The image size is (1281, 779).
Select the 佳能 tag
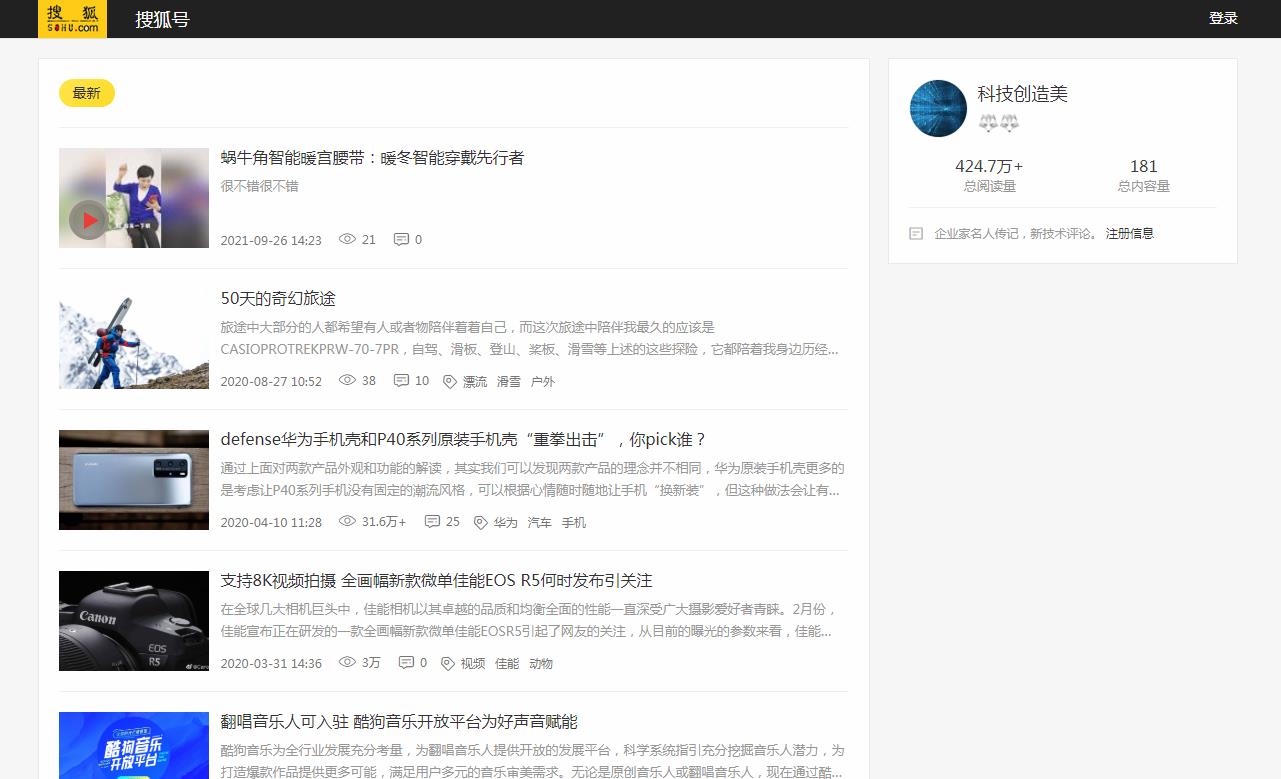point(507,663)
